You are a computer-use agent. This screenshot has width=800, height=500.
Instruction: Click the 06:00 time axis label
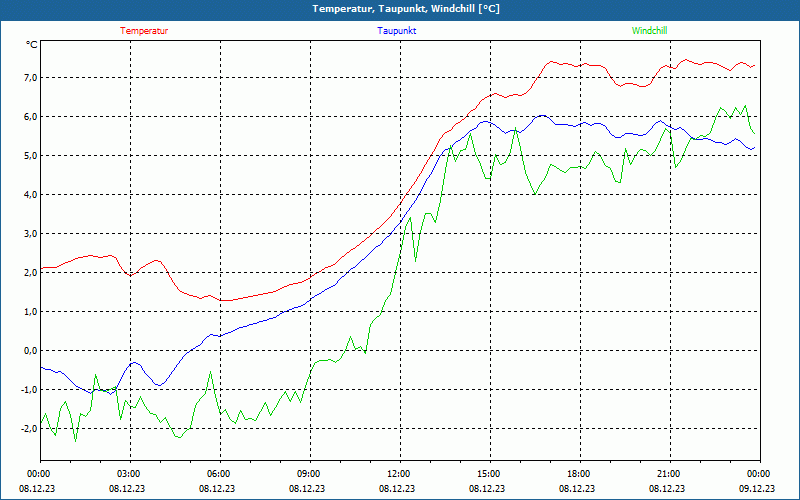(220, 473)
